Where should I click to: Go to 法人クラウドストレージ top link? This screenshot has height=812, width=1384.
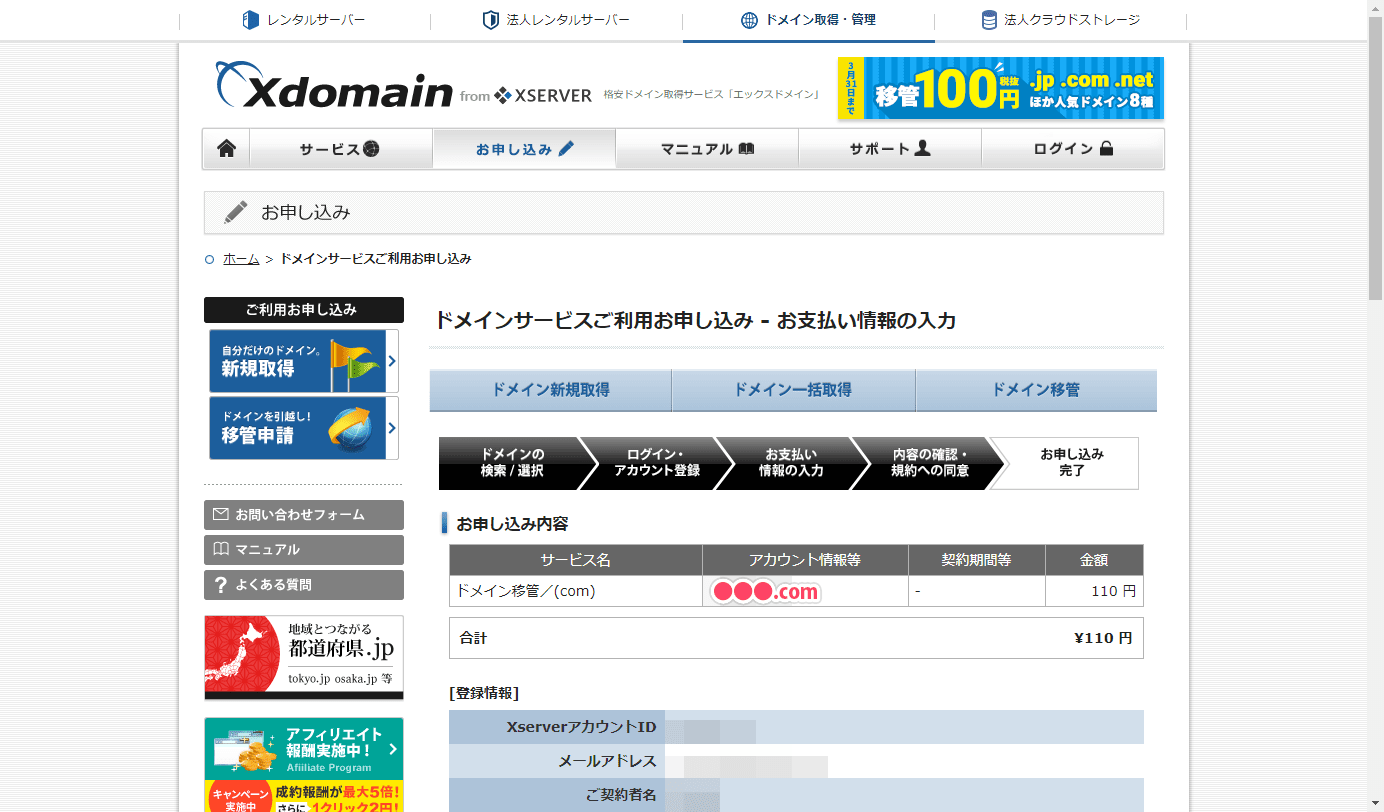click(1061, 20)
